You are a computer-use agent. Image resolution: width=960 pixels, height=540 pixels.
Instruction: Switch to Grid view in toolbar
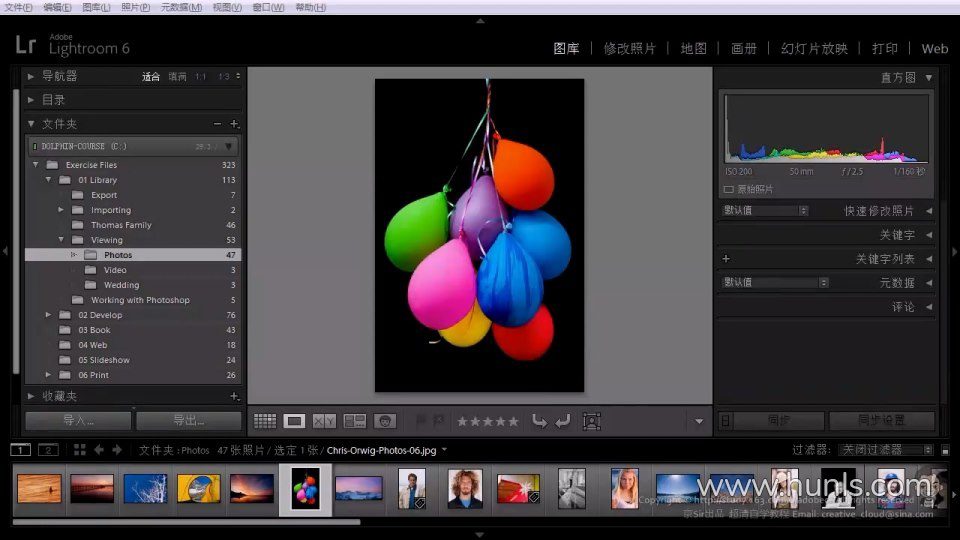(x=265, y=422)
